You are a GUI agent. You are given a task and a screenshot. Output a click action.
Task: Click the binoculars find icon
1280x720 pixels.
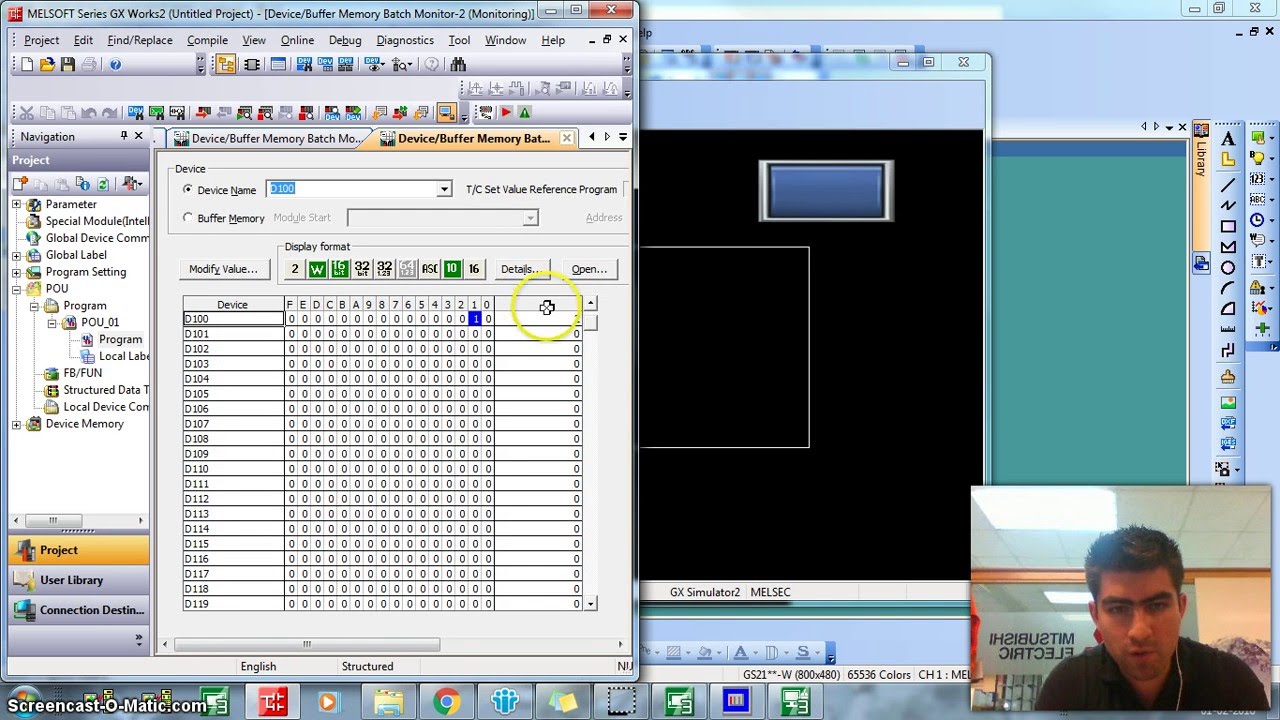pyautogui.click(x=458, y=64)
